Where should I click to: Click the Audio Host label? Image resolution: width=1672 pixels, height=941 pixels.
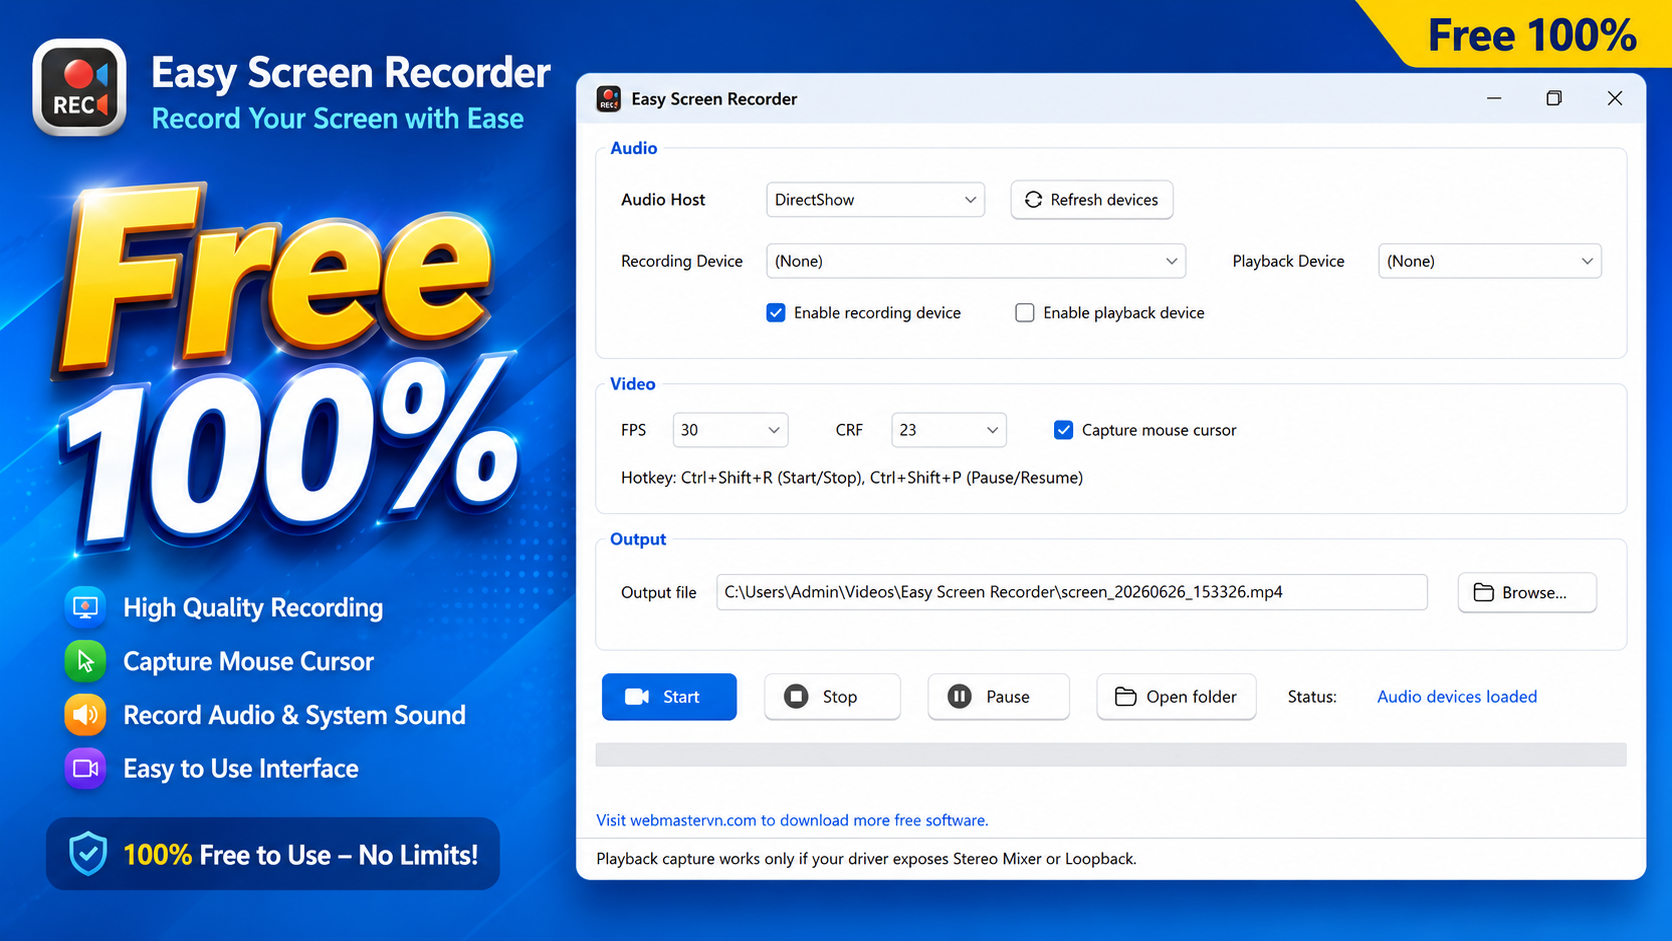[663, 200]
